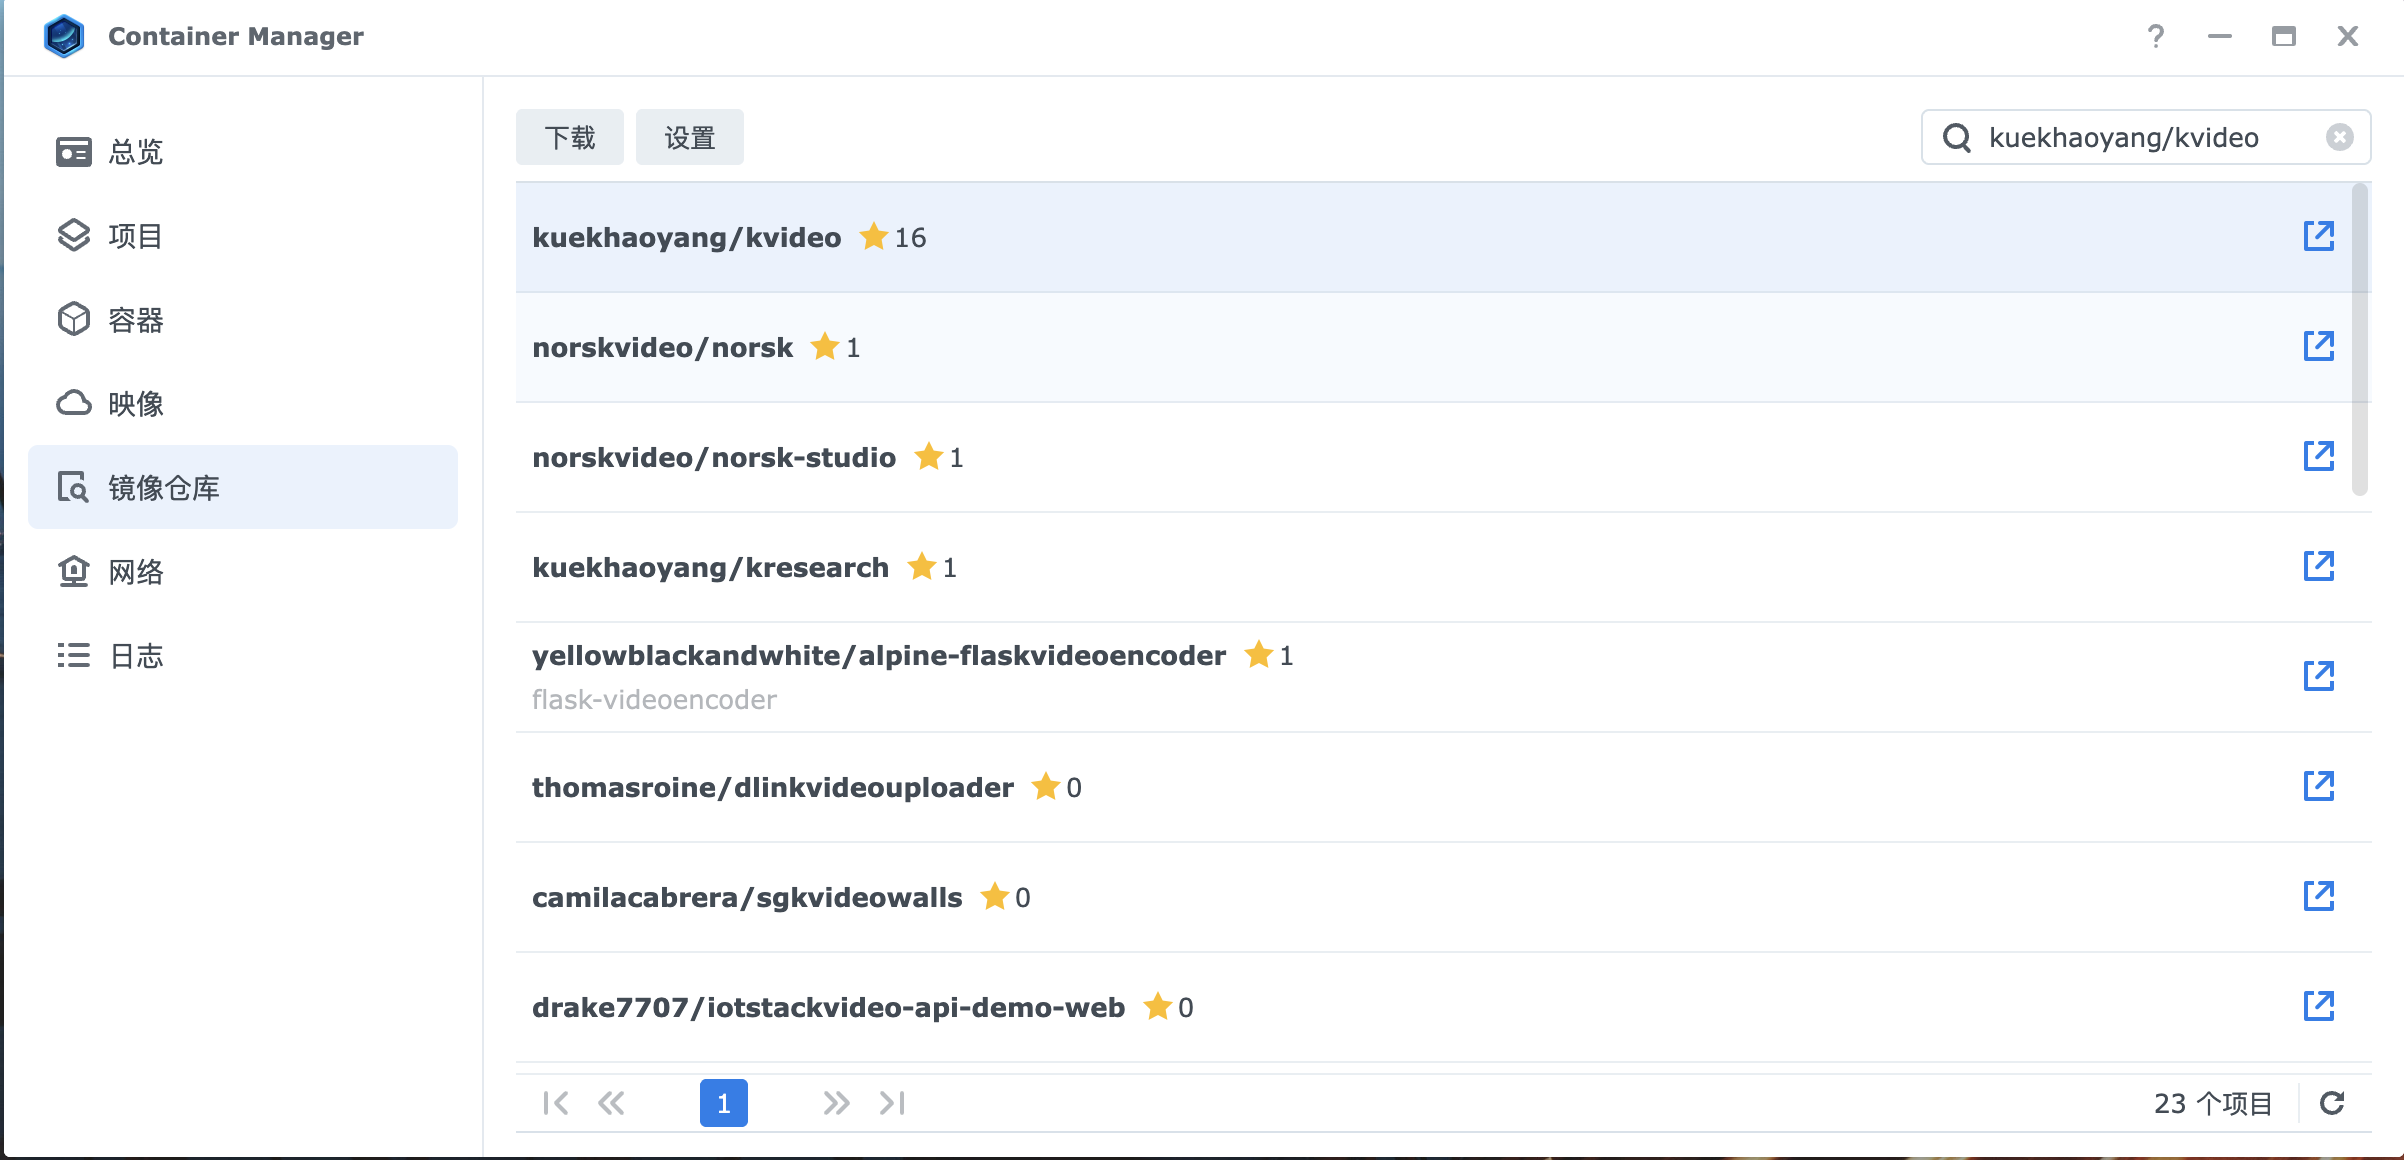Screen dimensions: 2404x1160
Task: Go to next page arrow
Action: click(x=836, y=1103)
